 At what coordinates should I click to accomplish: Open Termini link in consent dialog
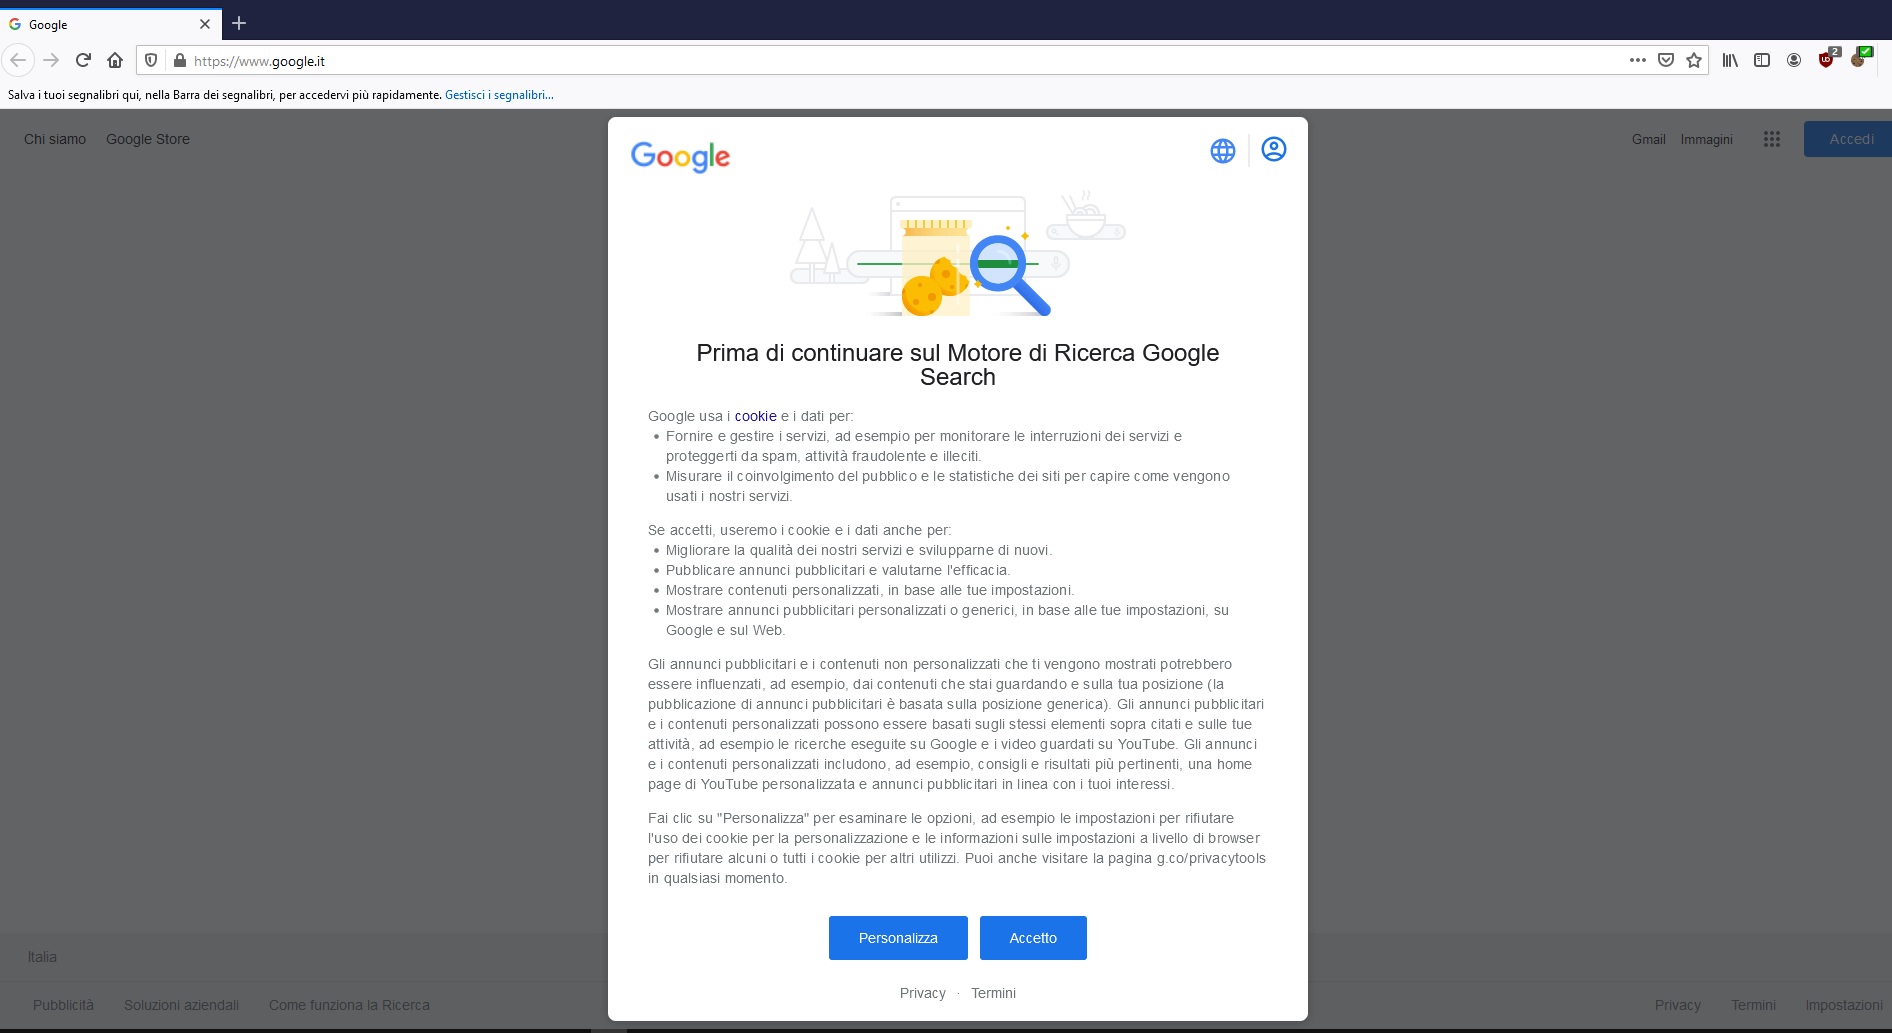pos(993,993)
